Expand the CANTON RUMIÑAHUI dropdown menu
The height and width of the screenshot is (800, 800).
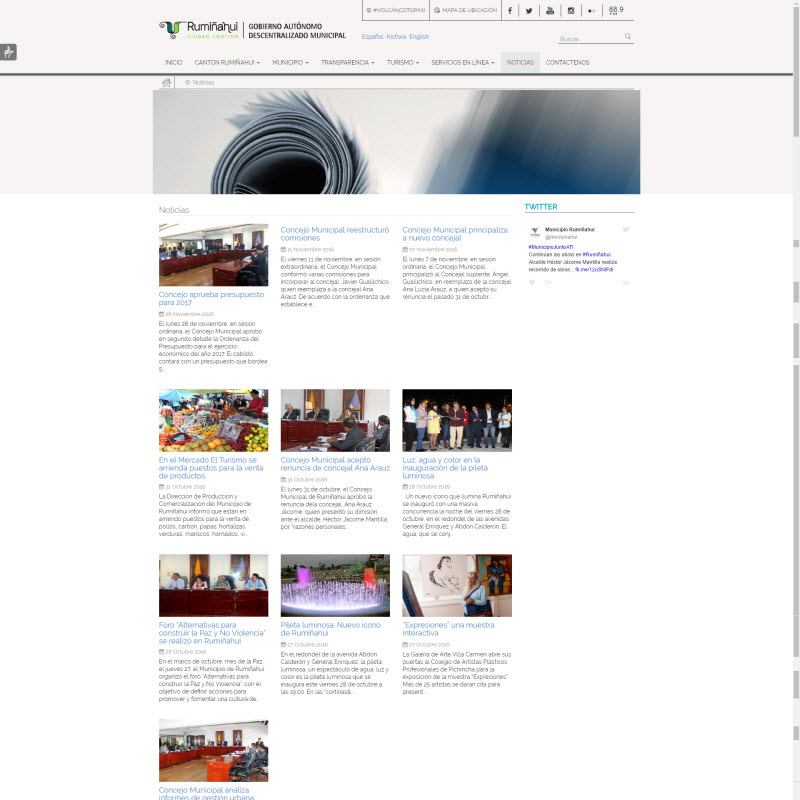(x=227, y=62)
